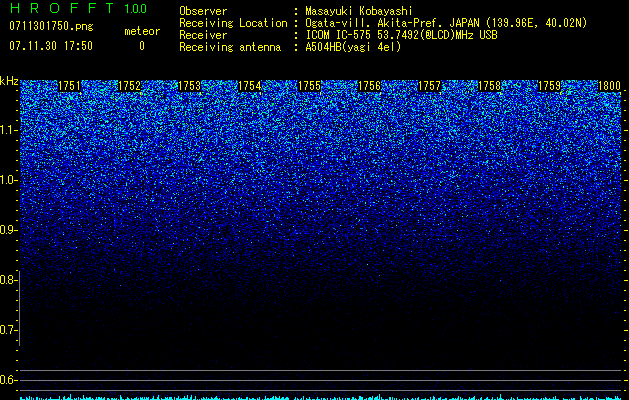Screen dimensions: 629x400
Task: Click the 1753 time marker
Action: 189,86
